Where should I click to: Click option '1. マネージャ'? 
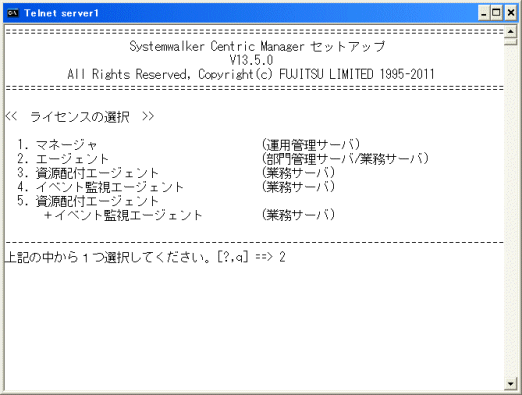point(57,145)
